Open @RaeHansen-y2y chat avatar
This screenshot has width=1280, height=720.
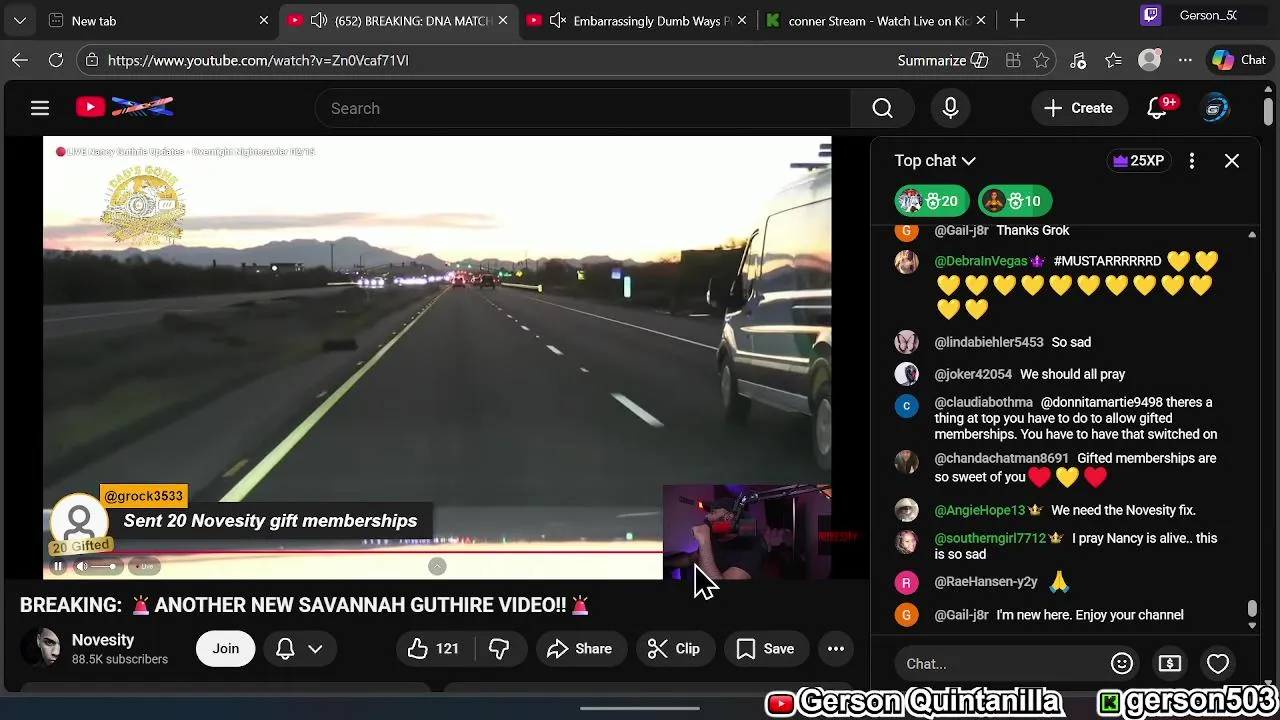click(906, 582)
